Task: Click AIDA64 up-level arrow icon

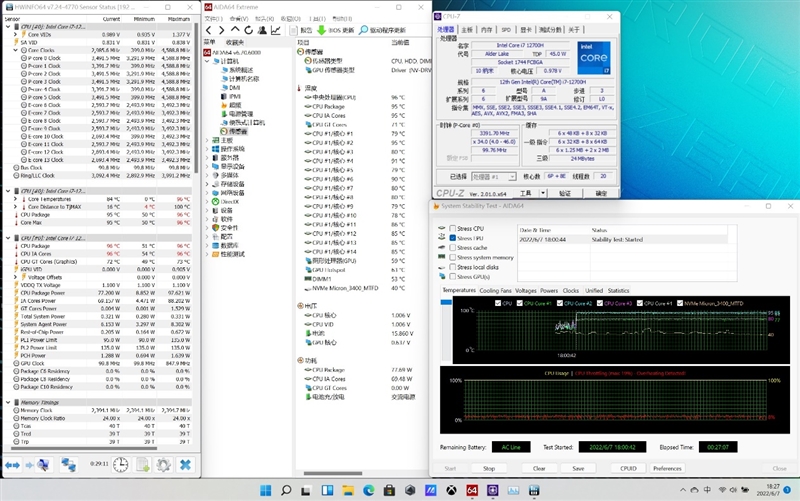Action: click(x=235, y=30)
